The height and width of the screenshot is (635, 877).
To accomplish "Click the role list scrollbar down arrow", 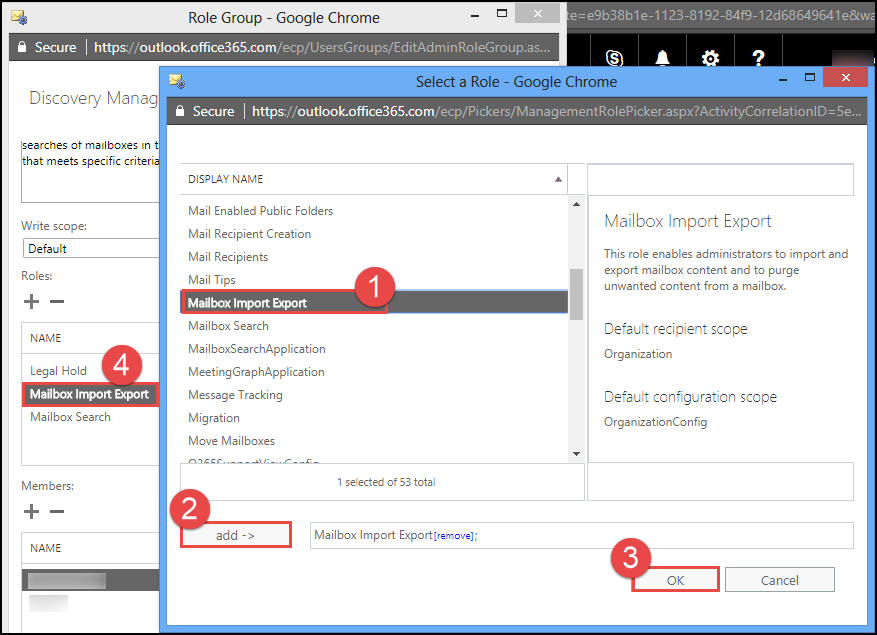I will tap(577, 454).
